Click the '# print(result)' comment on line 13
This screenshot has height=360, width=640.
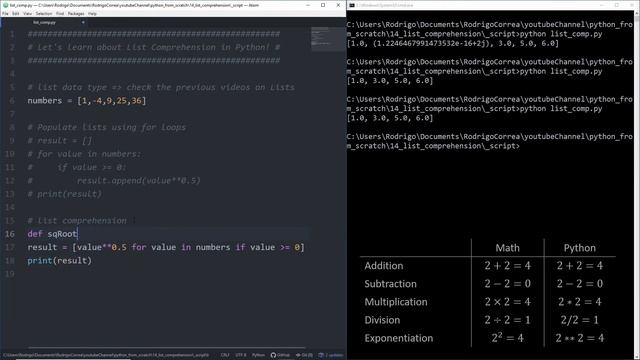click(x=64, y=194)
